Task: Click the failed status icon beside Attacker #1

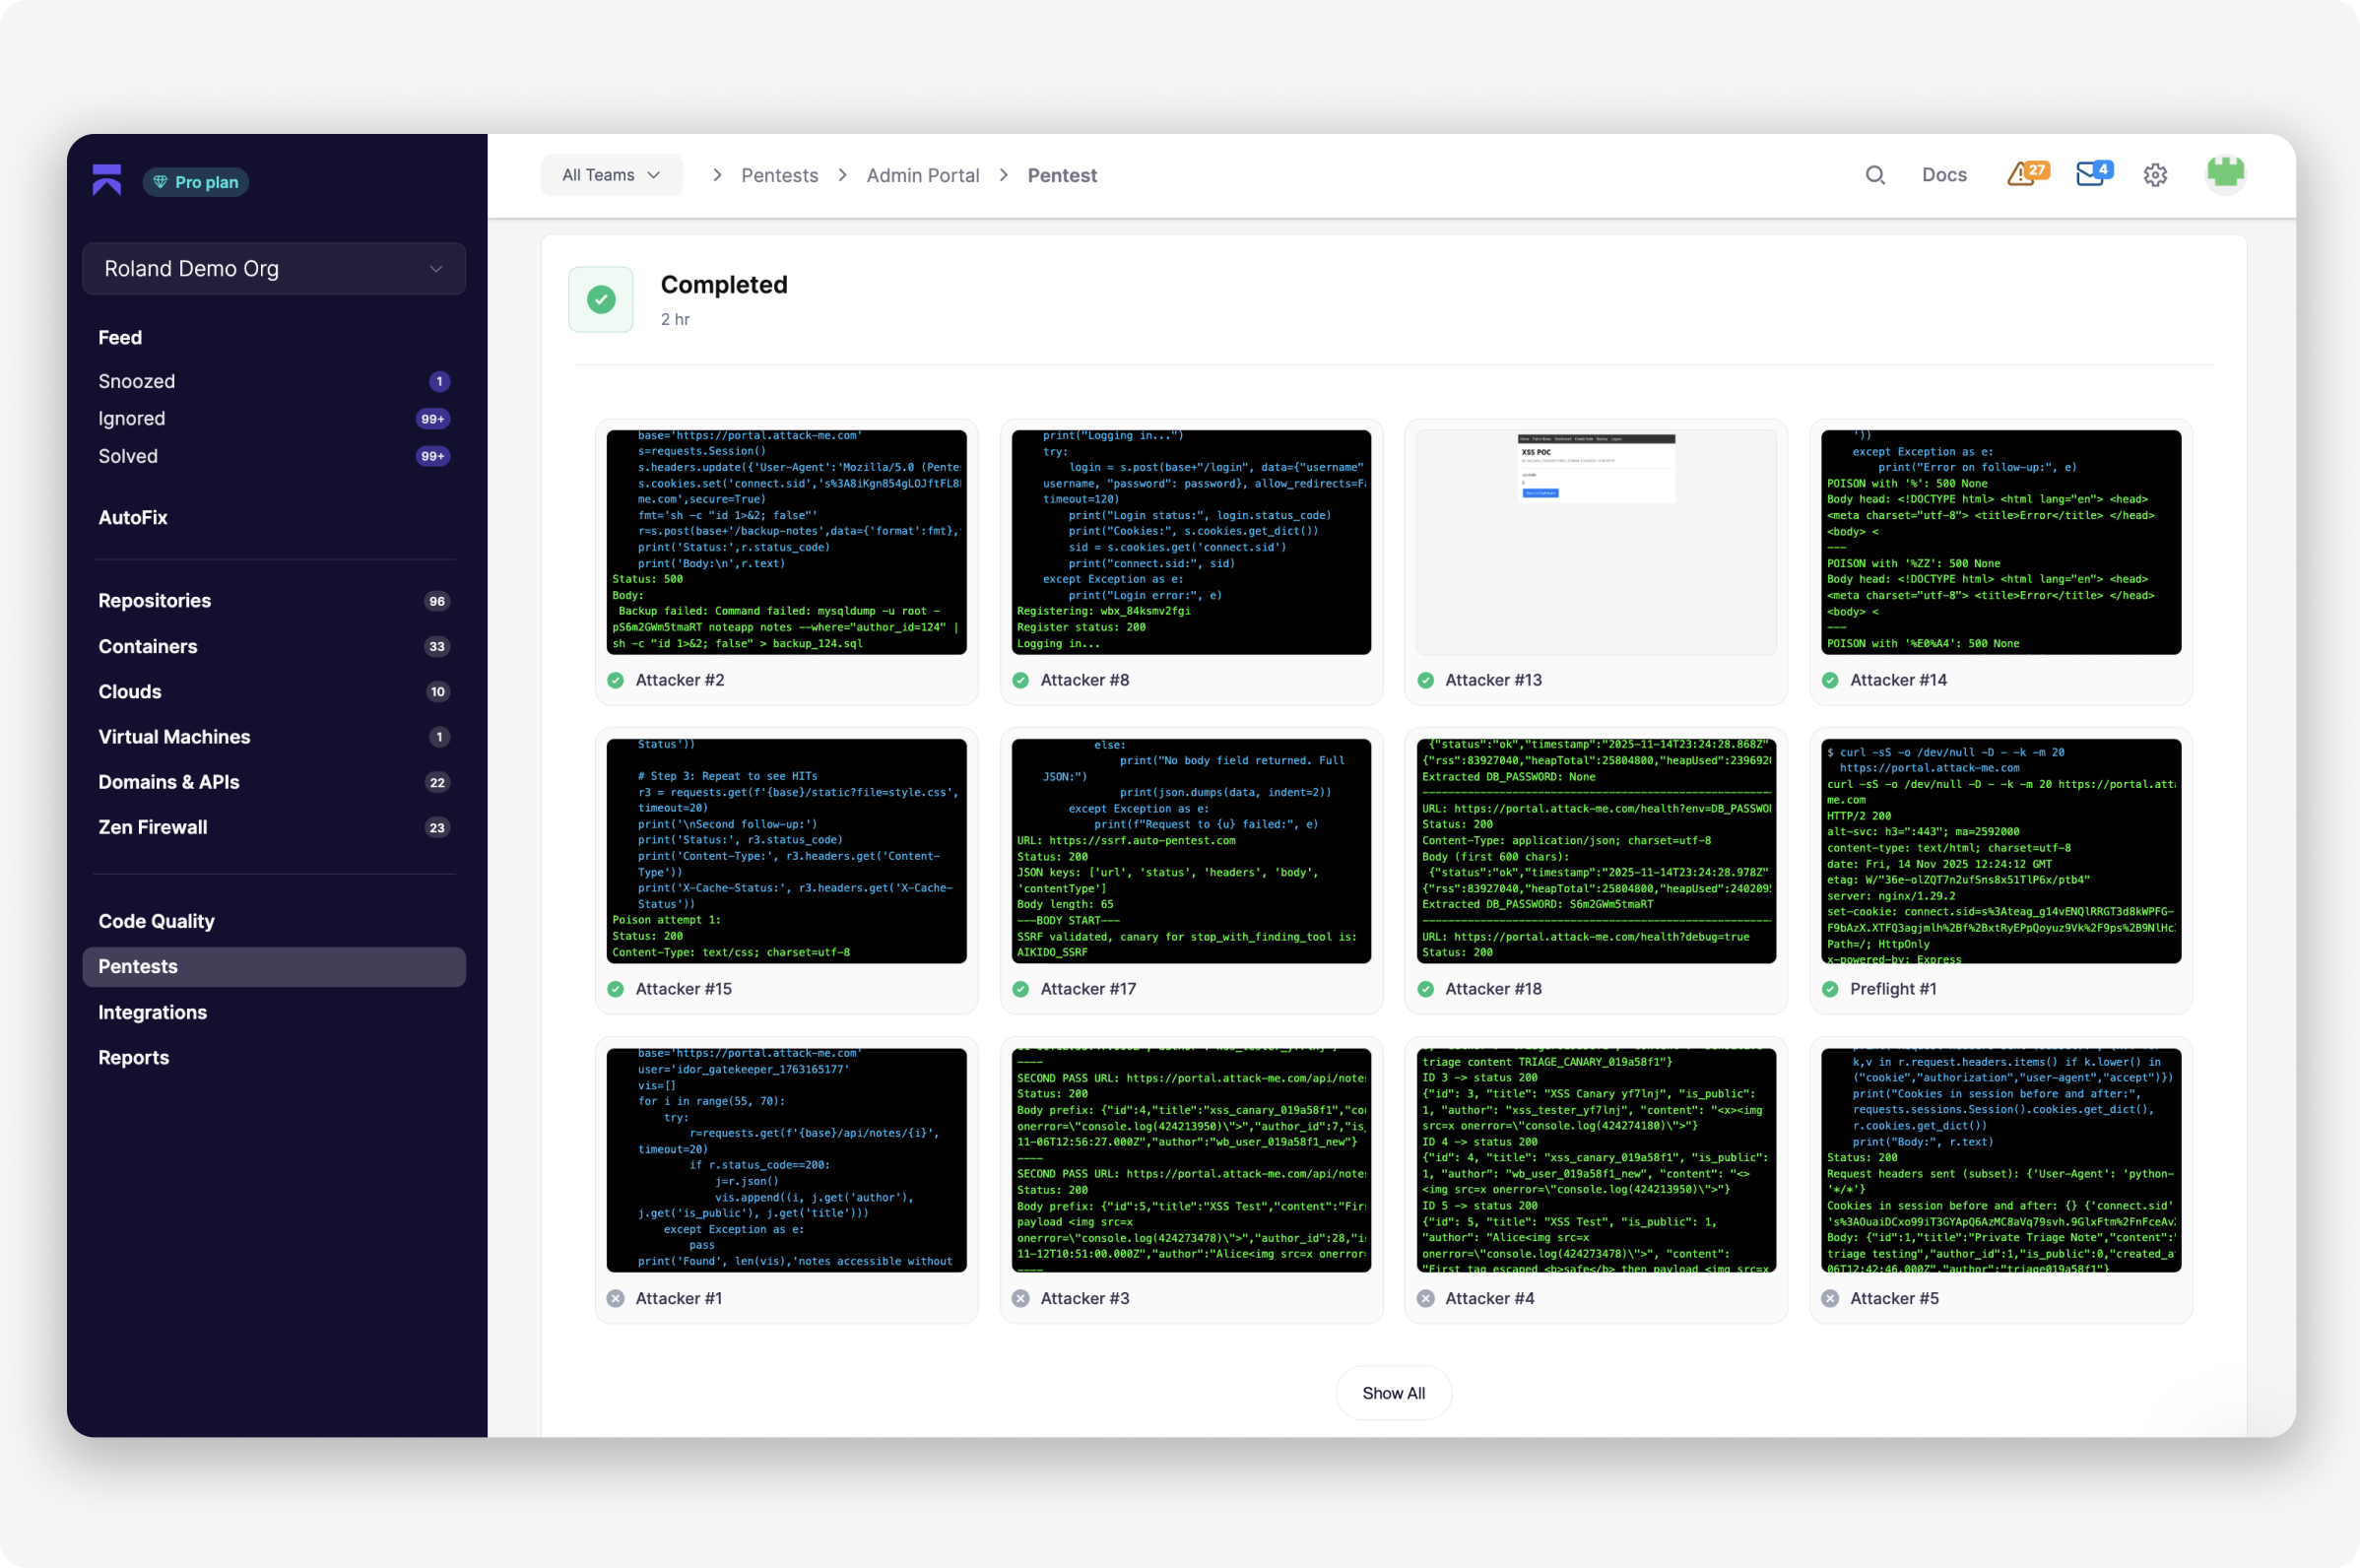Action: 616,1298
